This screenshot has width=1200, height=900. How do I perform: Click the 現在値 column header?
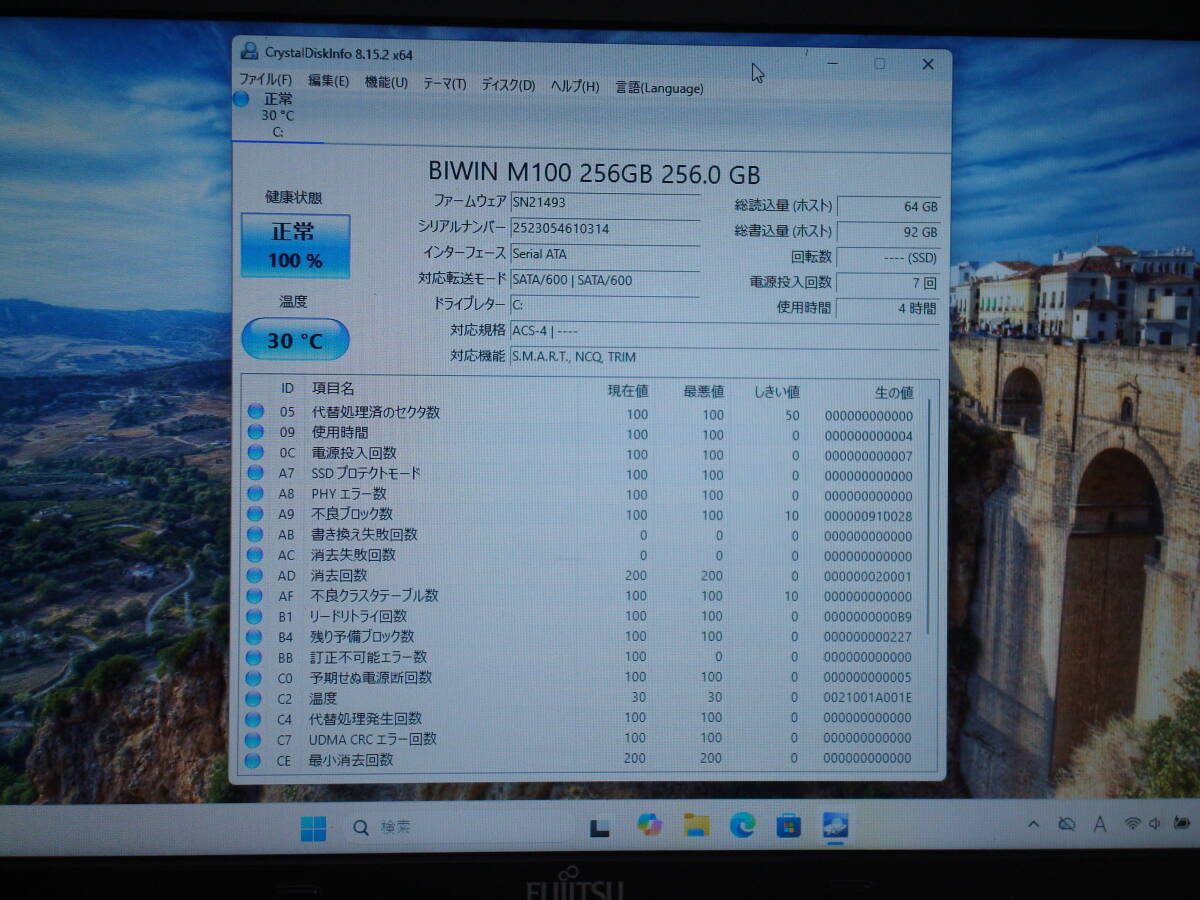point(628,391)
